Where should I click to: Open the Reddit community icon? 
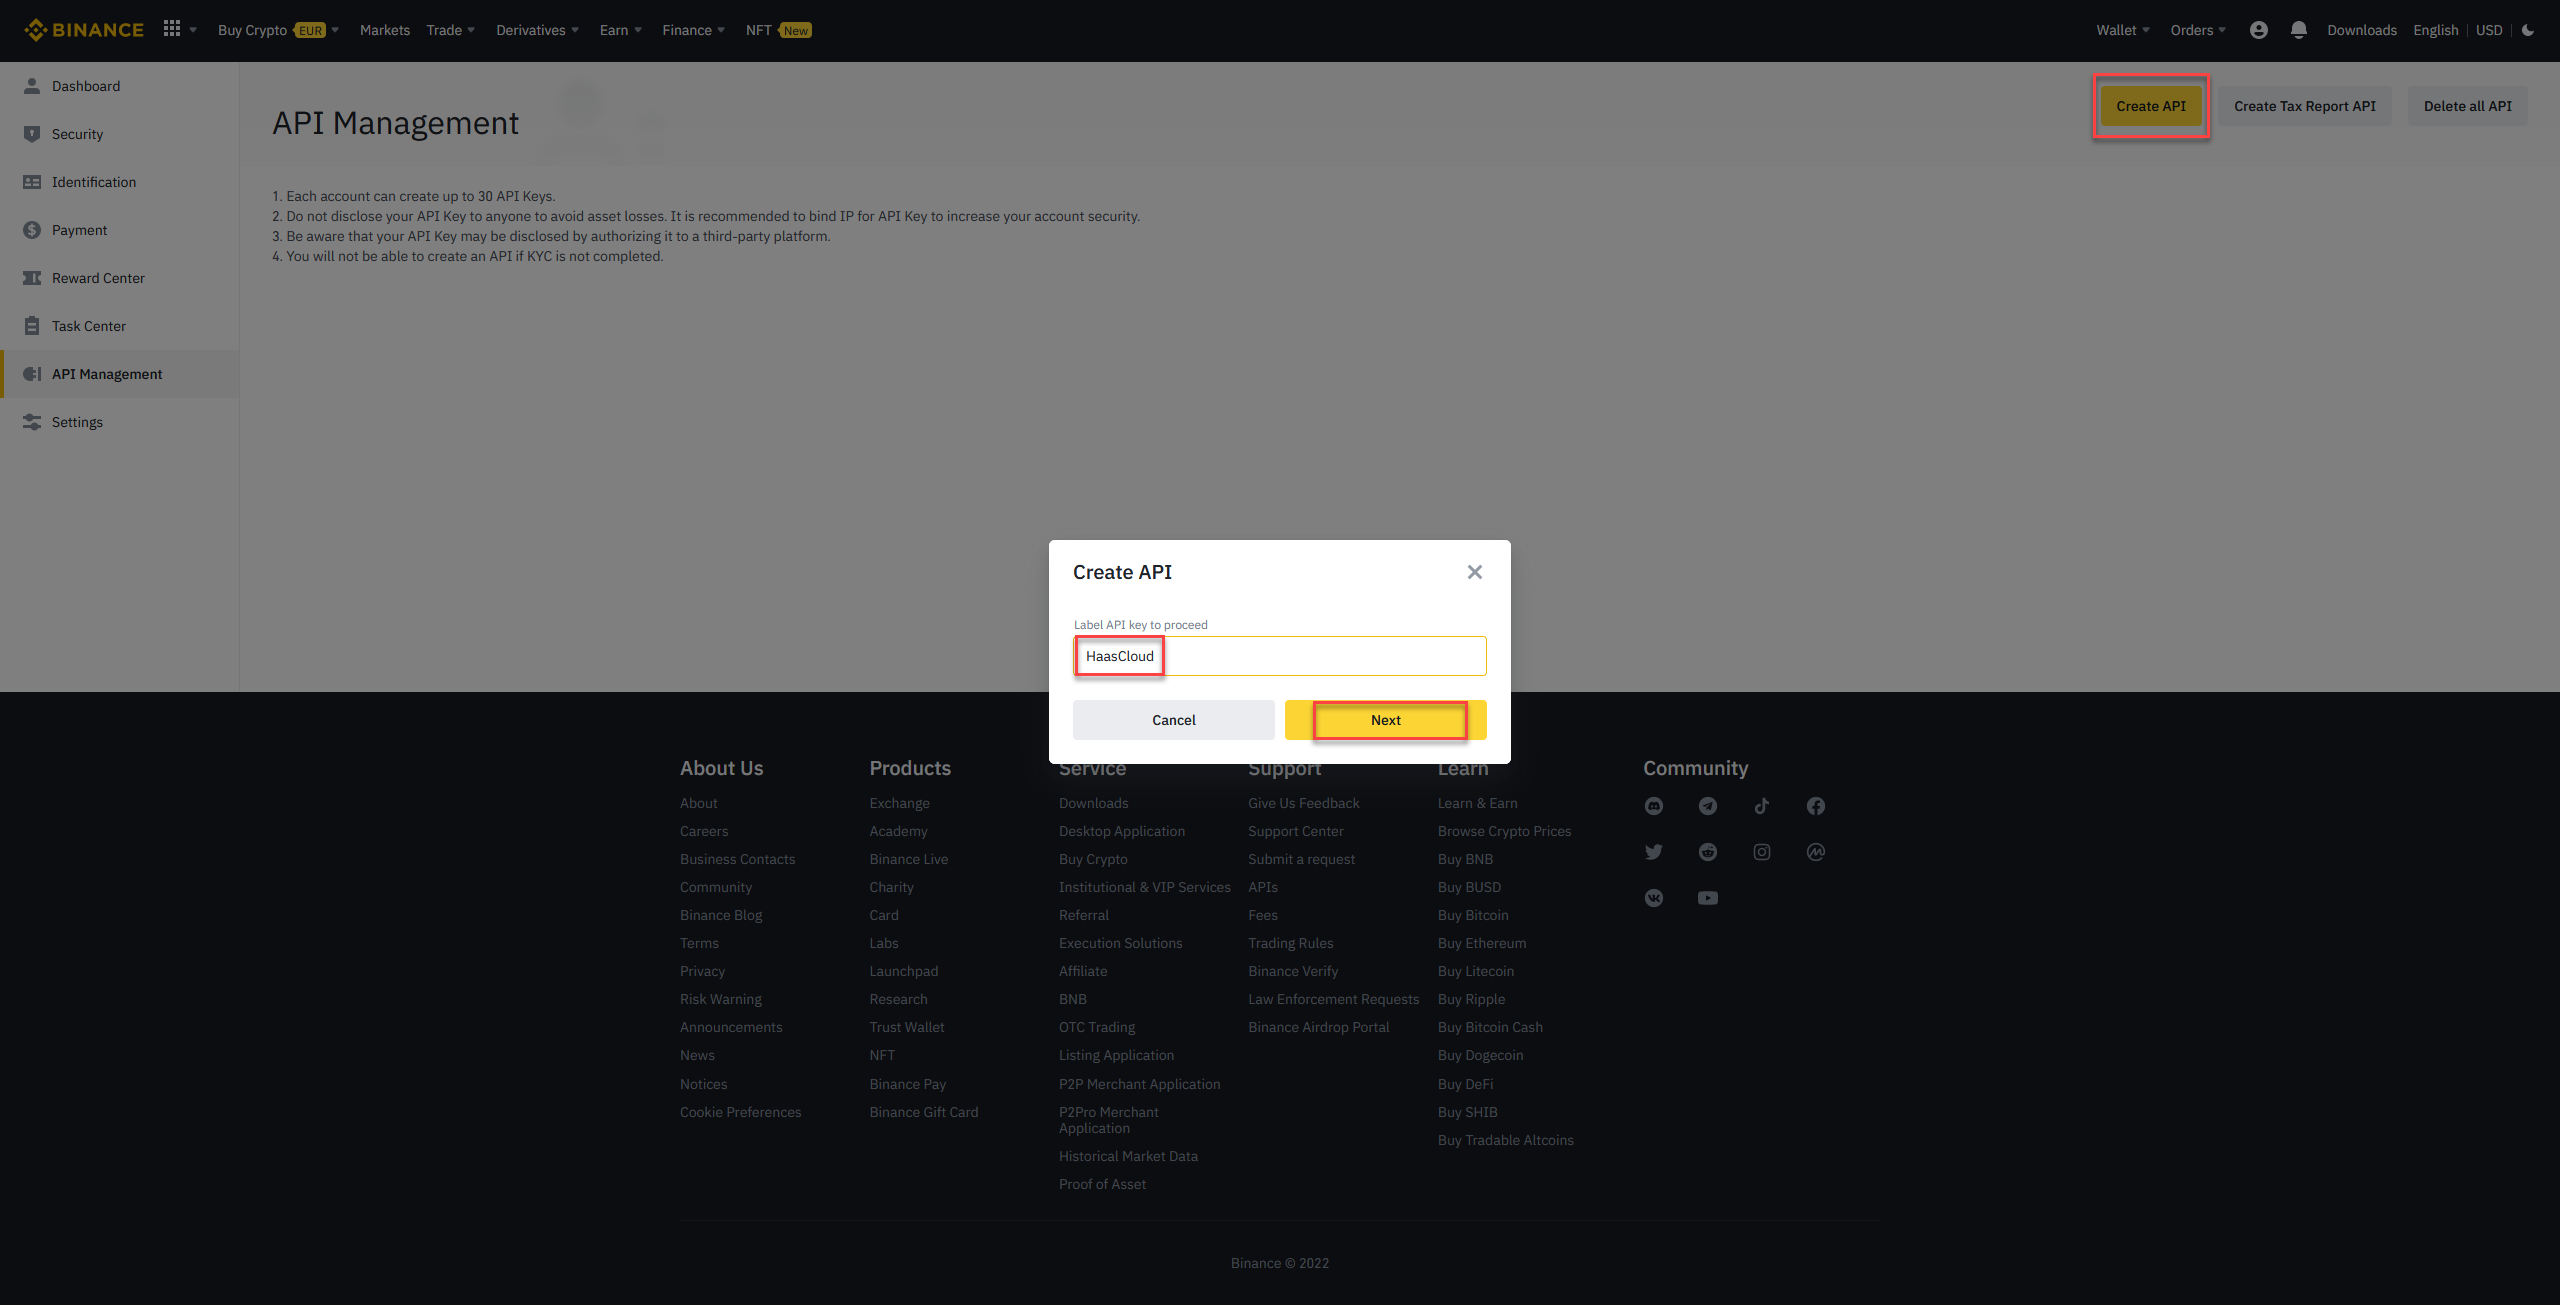pyautogui.click(x=1707, y=851)
